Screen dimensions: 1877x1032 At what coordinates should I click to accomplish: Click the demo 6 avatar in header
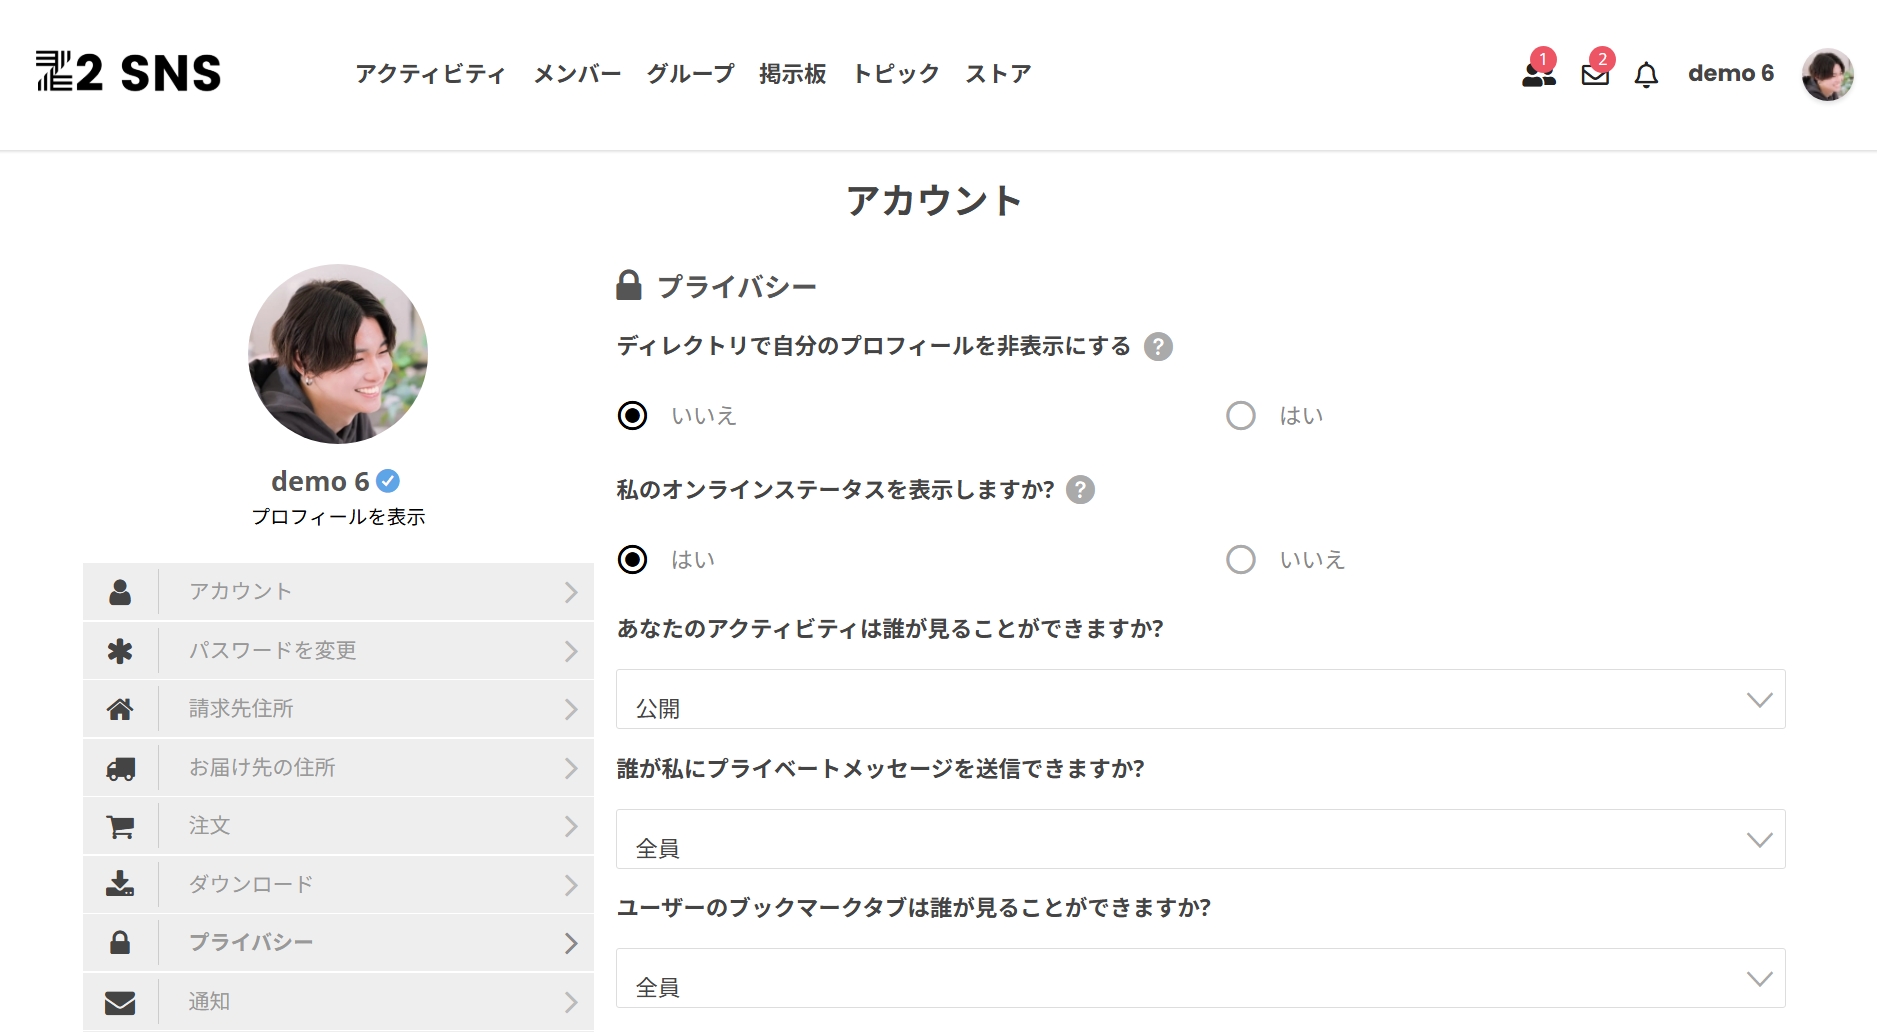pos(1827,75)
